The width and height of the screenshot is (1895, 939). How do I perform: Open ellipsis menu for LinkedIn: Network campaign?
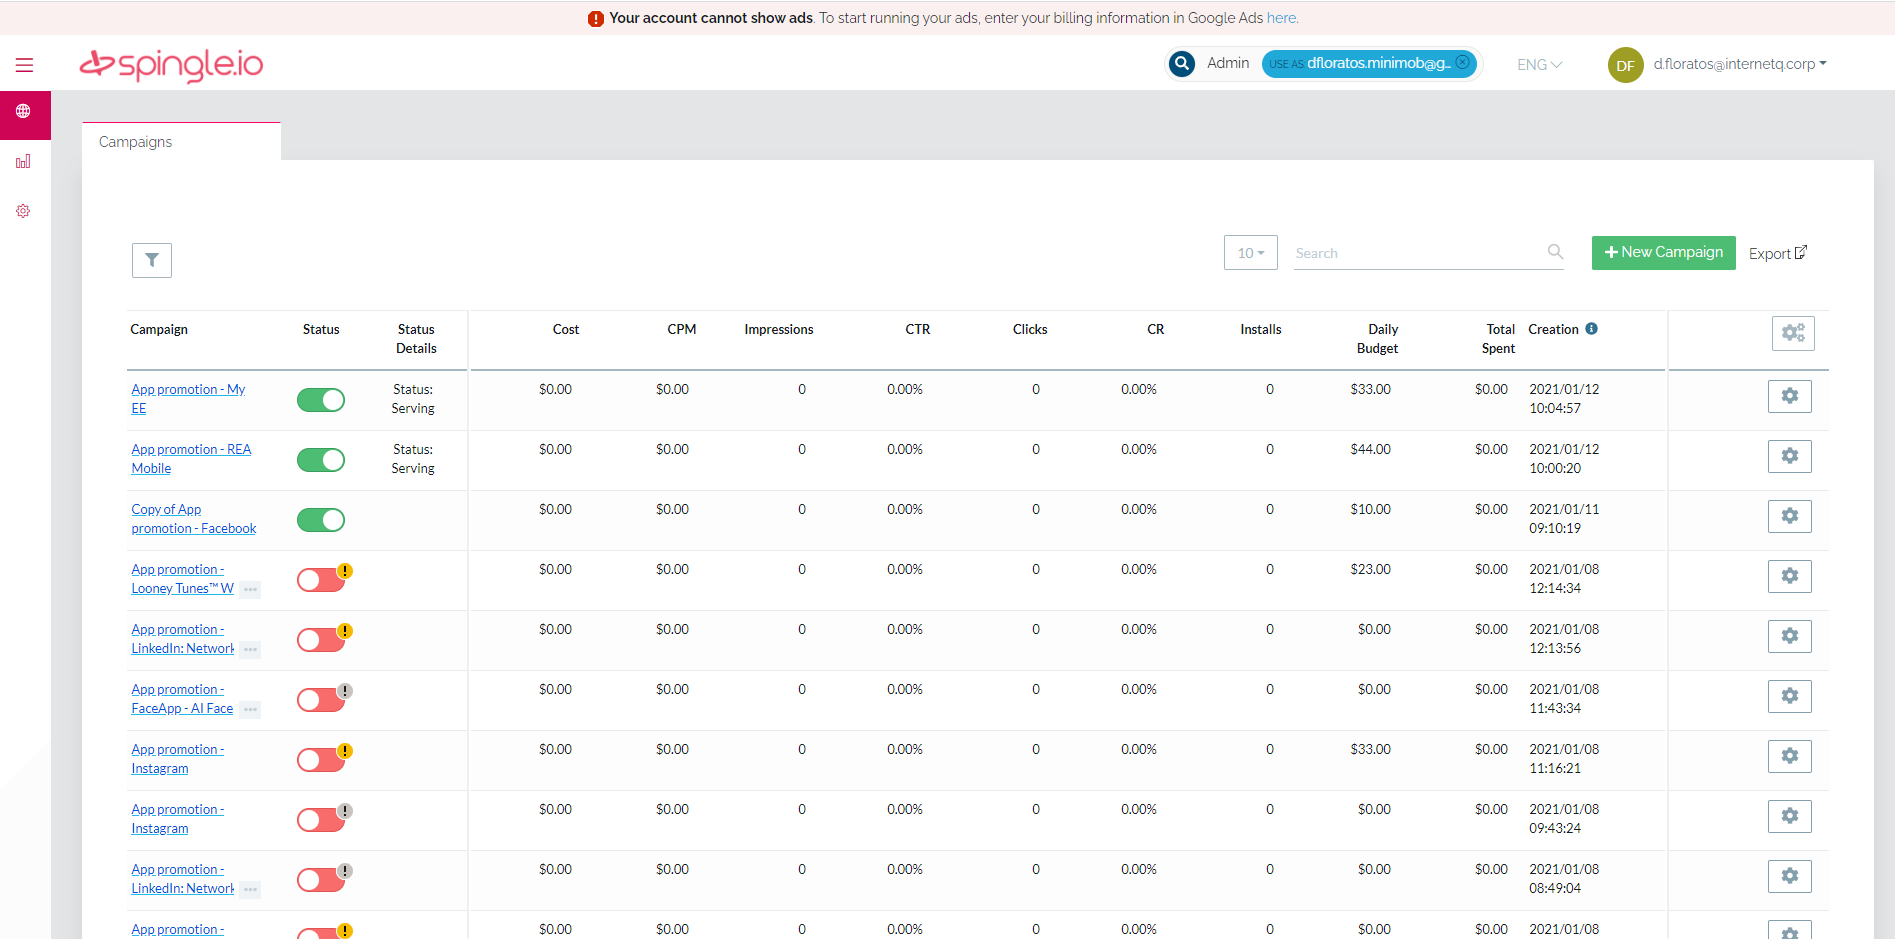(251, 649)
